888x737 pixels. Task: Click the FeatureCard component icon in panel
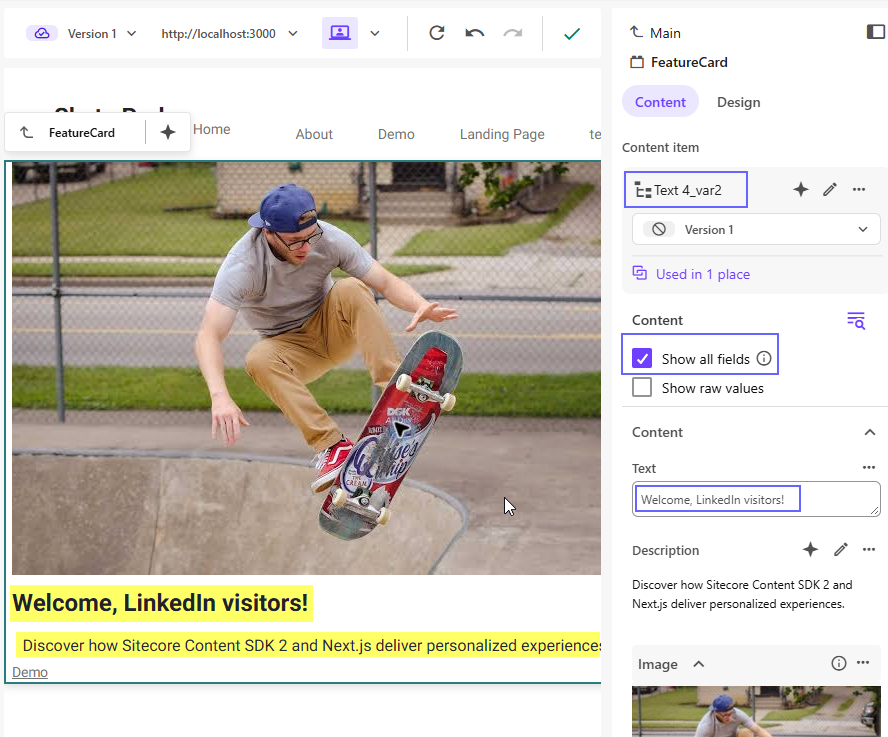[x=637, y=62]
